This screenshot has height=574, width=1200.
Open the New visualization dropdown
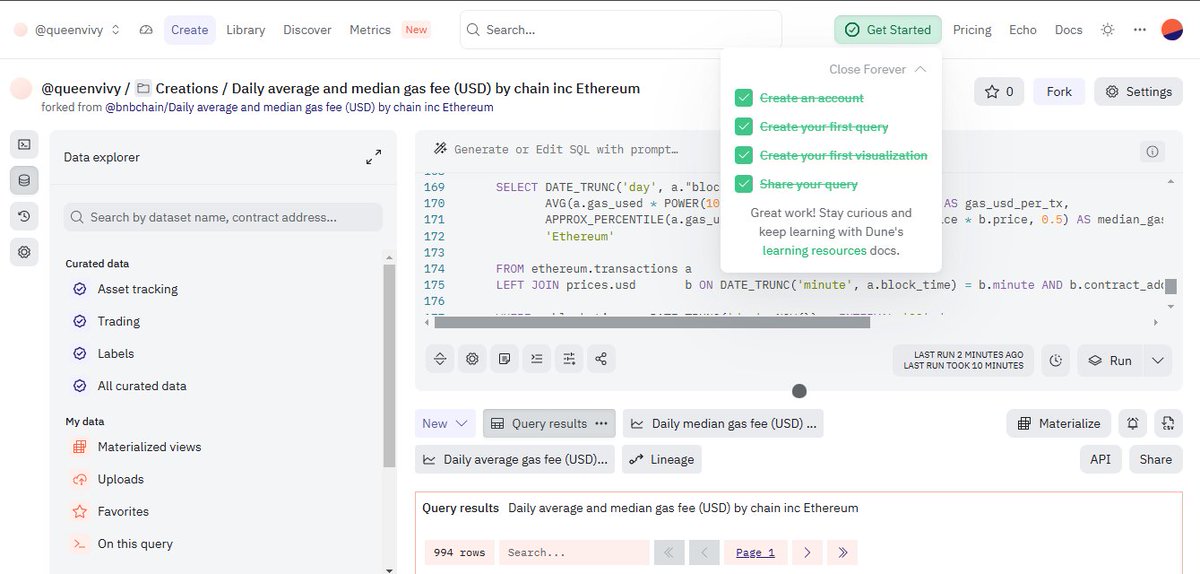[x=445, y=424]
